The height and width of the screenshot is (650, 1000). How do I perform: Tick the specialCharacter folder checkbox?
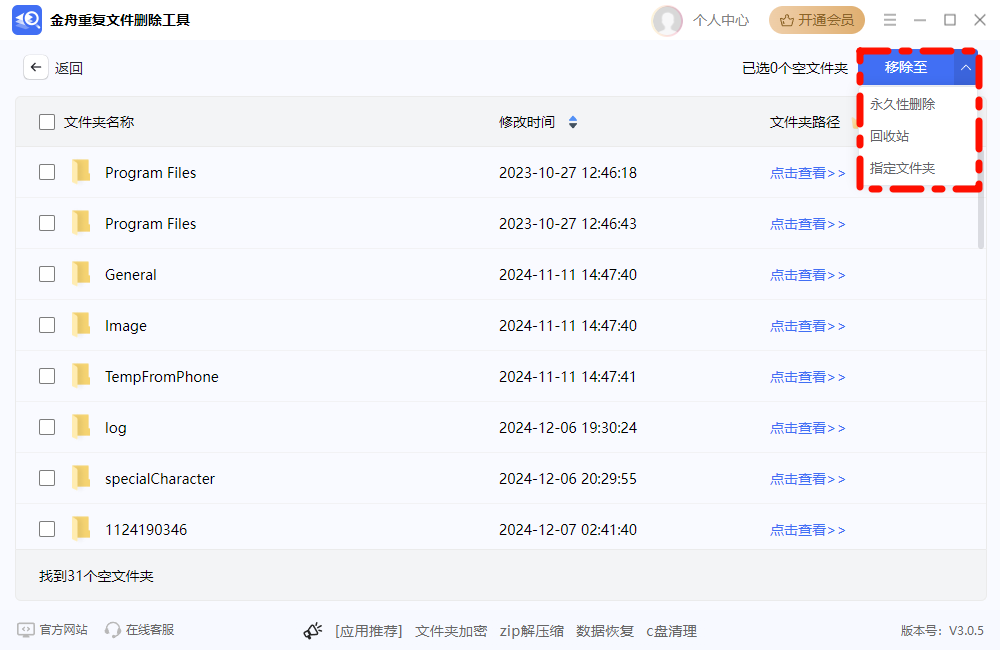pos(47,478)
